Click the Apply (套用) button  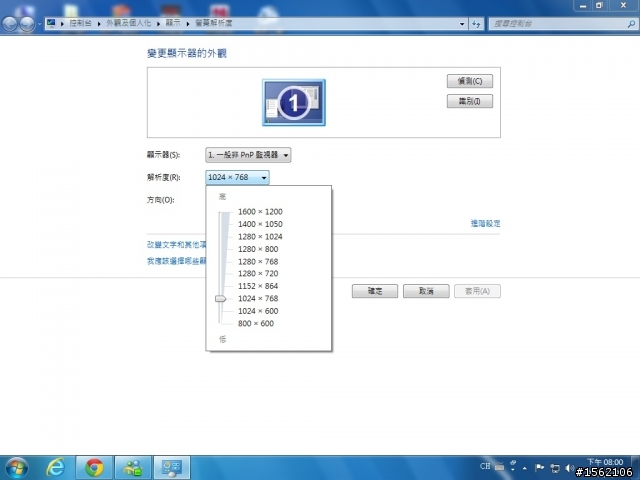(477, 291)
